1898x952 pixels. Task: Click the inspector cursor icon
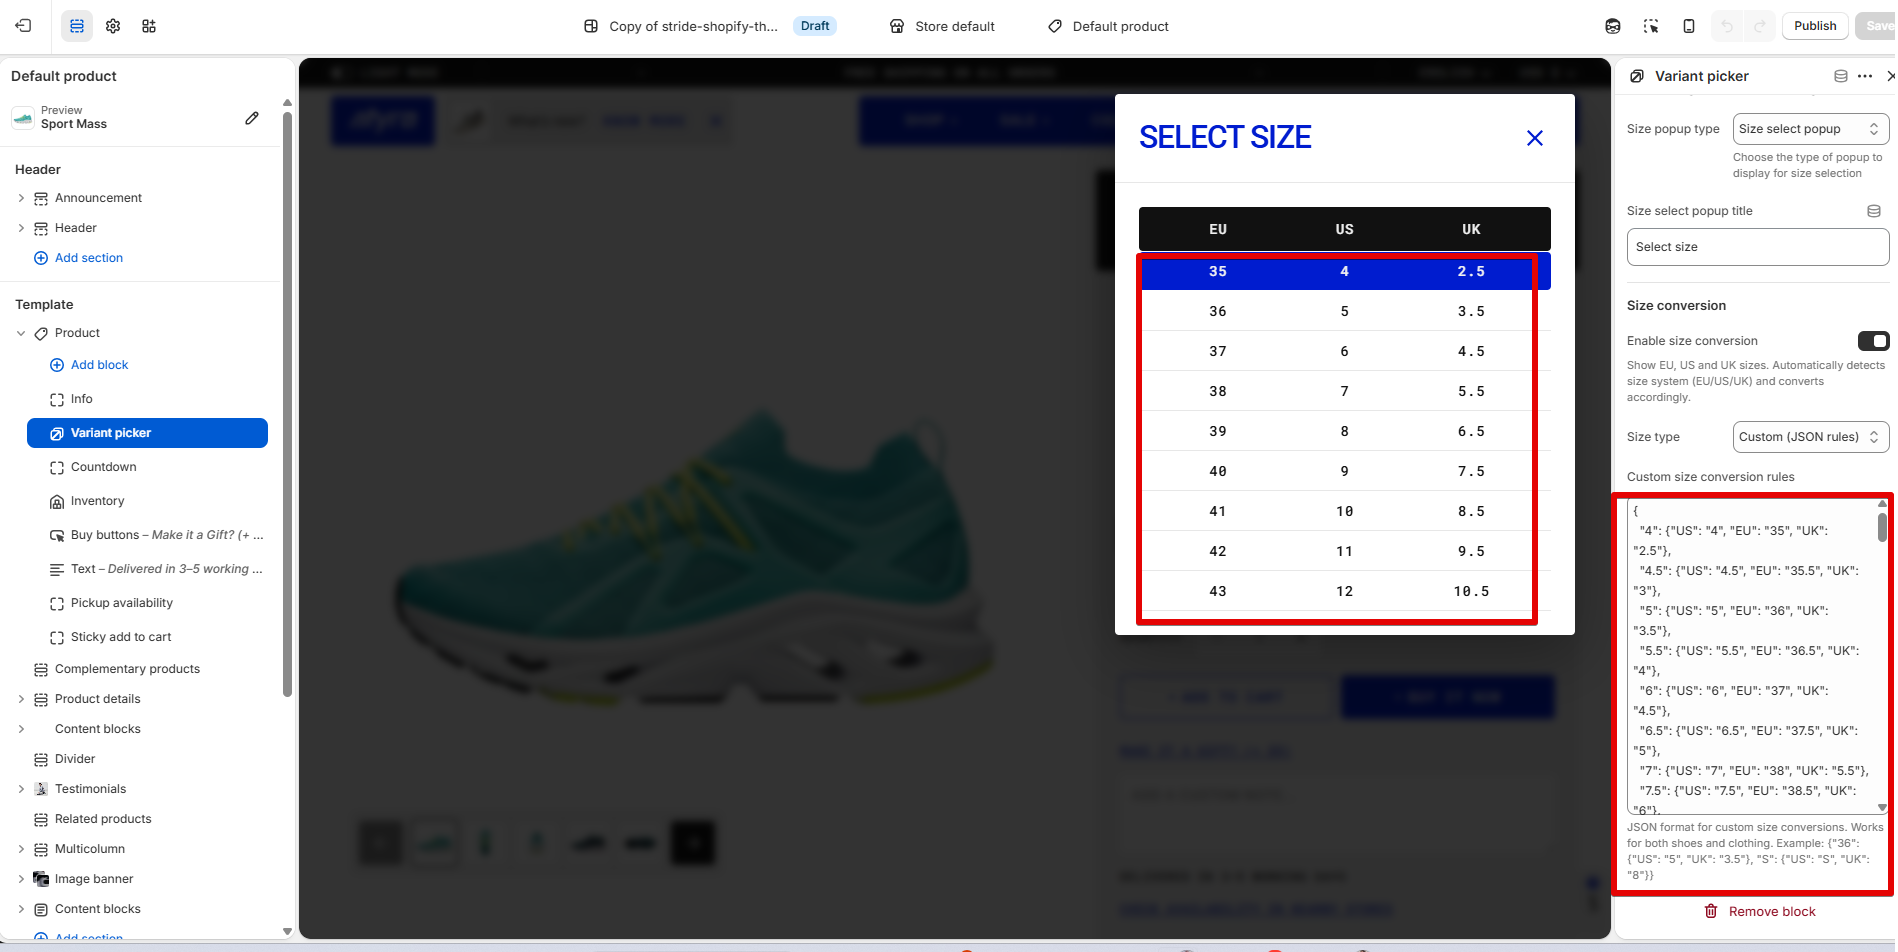tap(1651, 26)
